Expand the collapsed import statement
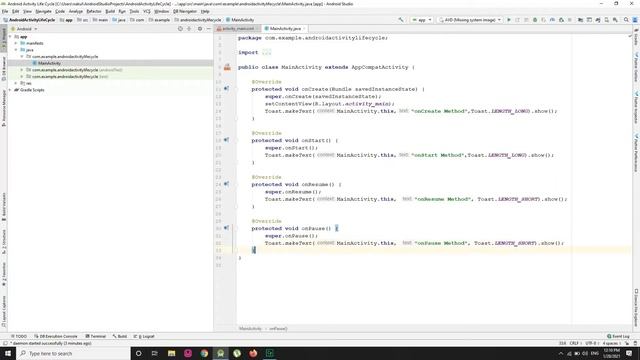This screenshot has width=640, height=360. [267, 52]
